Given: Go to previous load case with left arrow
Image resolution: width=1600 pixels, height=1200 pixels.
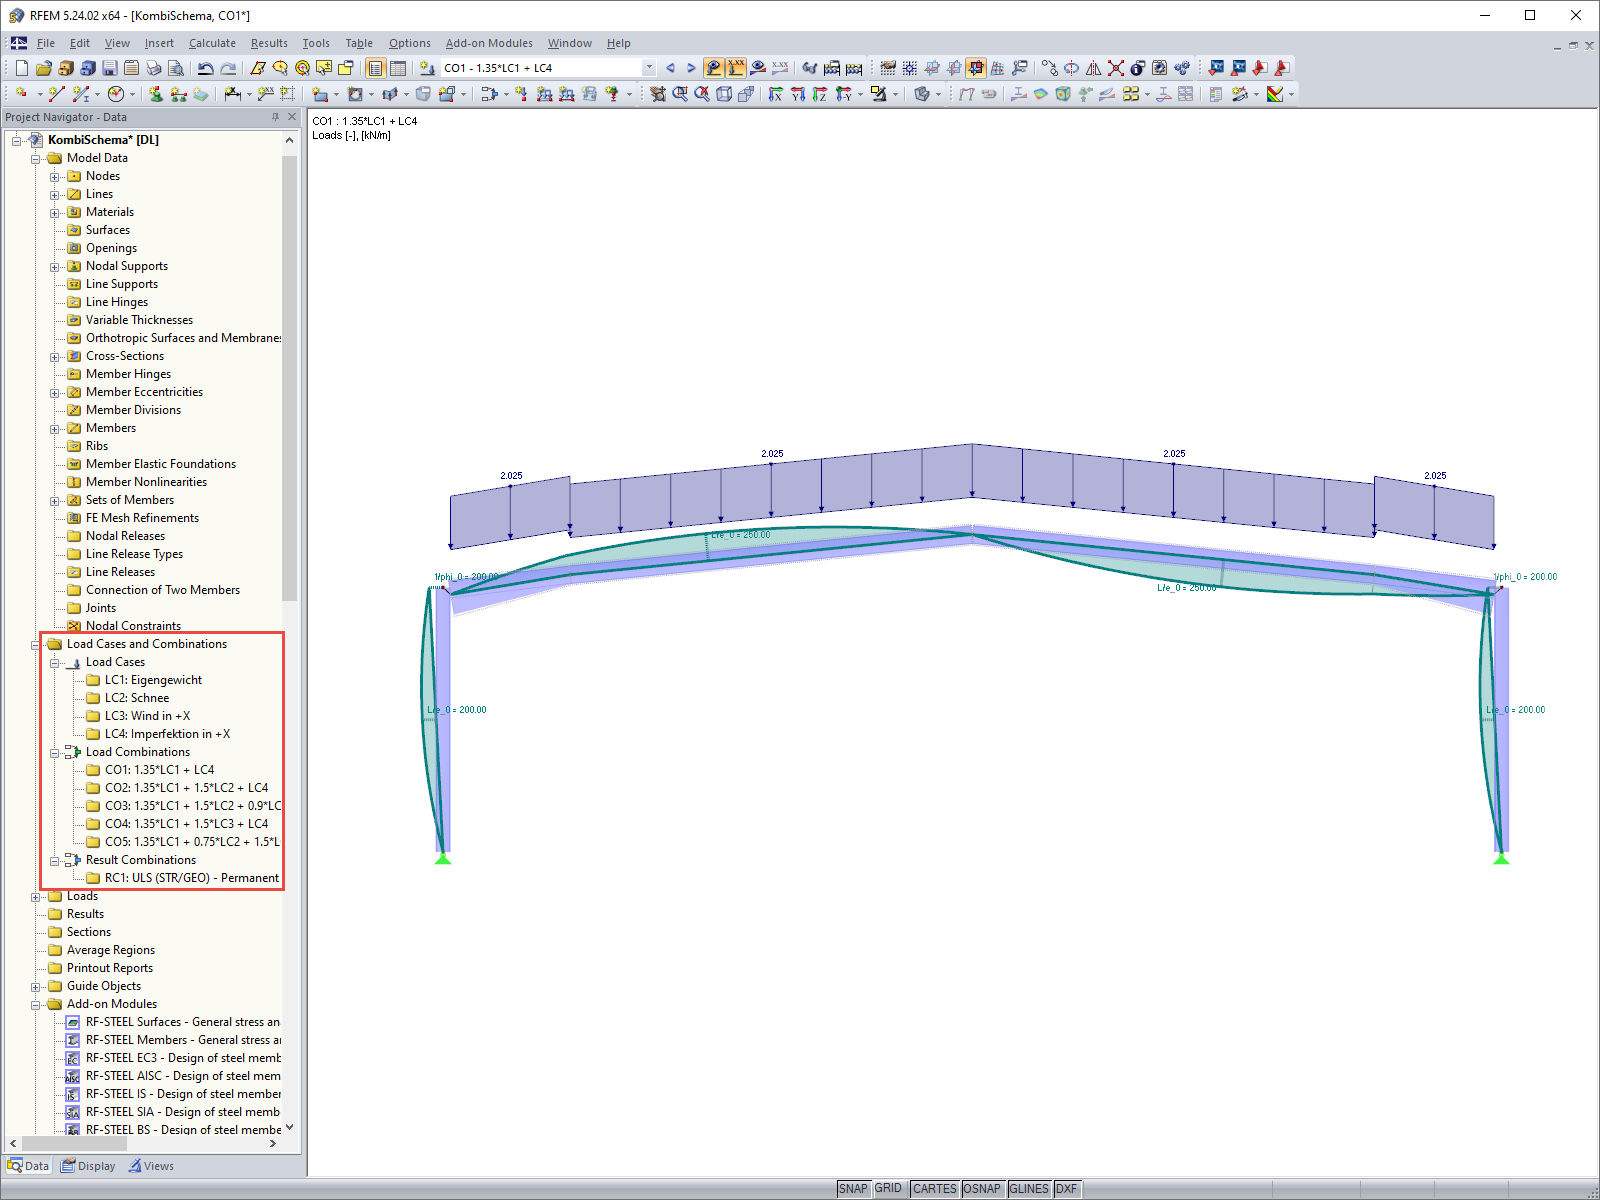Looking at the screenshot, I should click(670, 68).
